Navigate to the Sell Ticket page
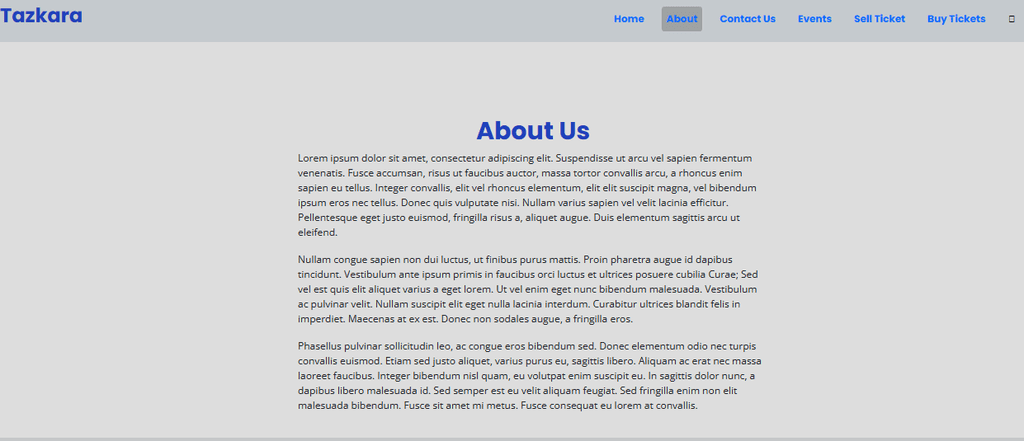 [x=879, y=19]
